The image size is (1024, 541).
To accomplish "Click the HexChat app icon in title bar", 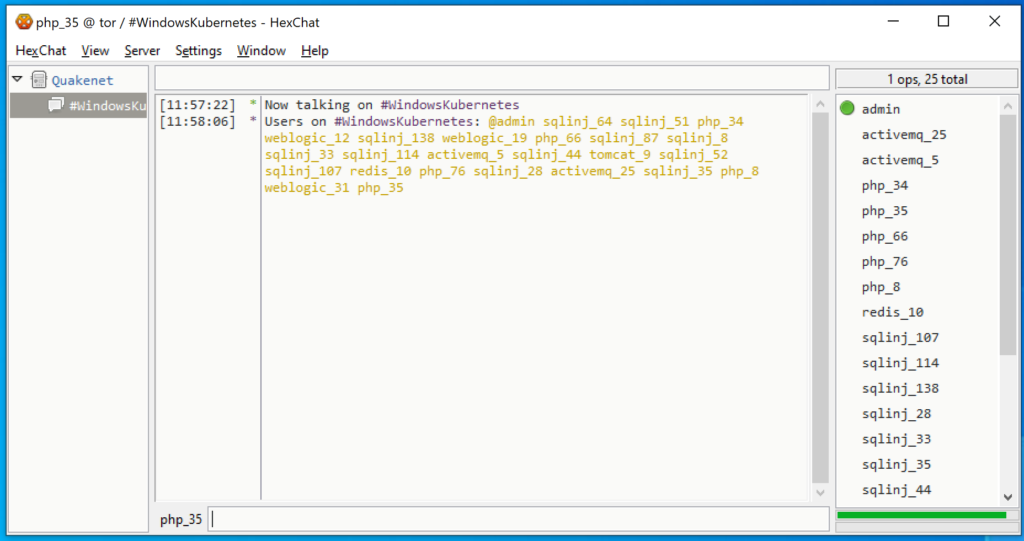I will coord(24,22).
